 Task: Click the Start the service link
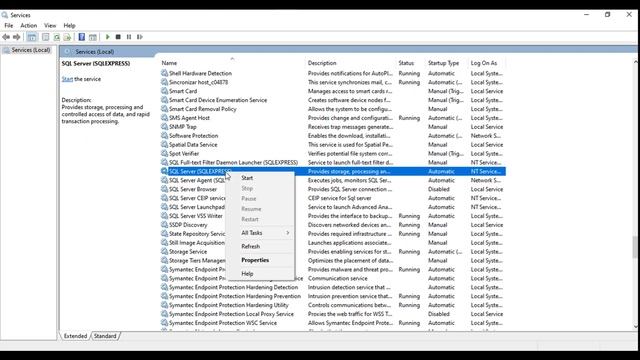tap(67, 79)
